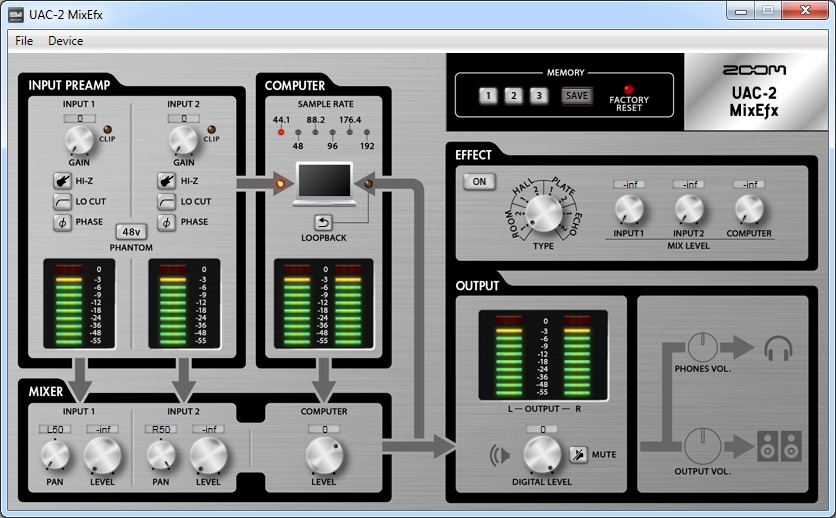Click the Input 2 CLIP indicator
The width and height of the screenshot is (836, 518).
[211, 130]
